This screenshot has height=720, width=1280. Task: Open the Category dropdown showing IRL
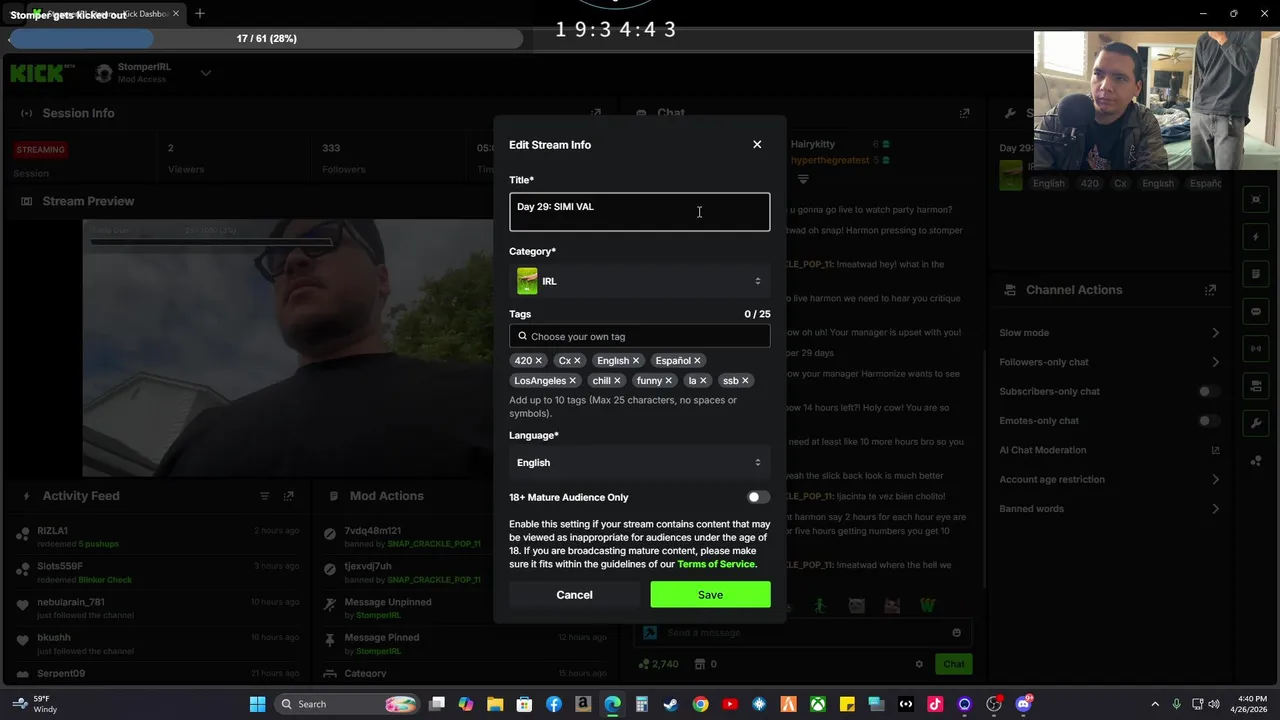point(640,281)
